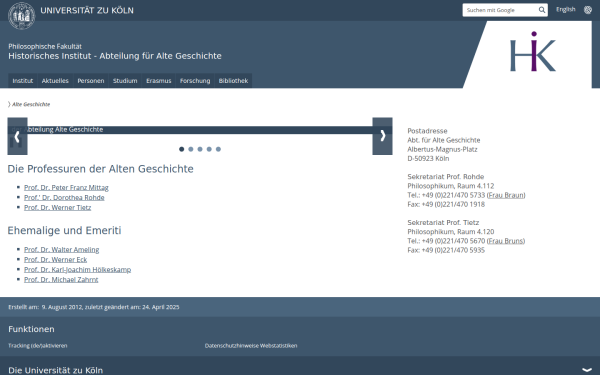Screen dimensions: 600x375
Task: Open Prof.' Dr. Dorothea Rohde link
Action: tap(64, 197)
